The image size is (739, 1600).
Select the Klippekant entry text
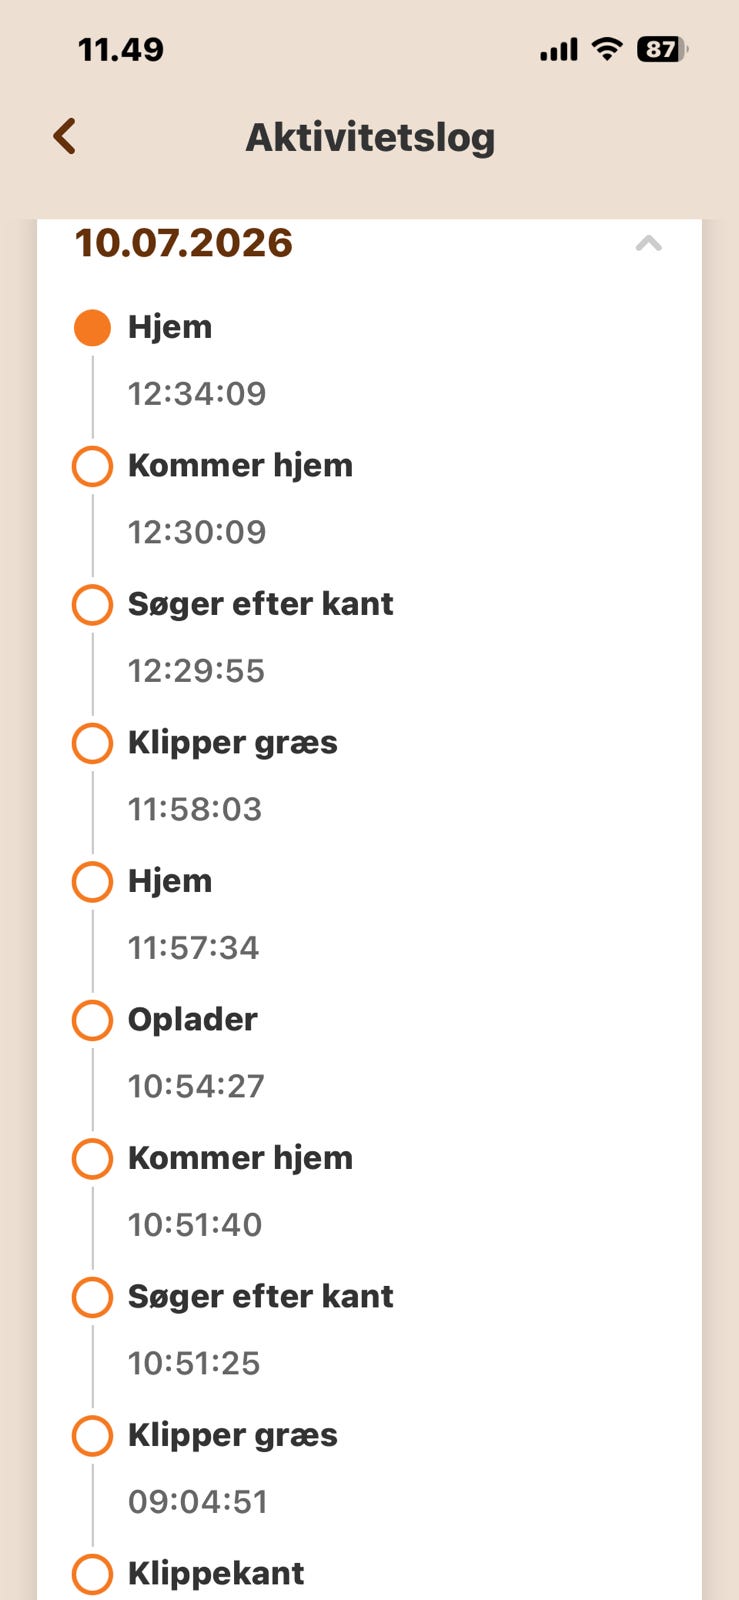[x=216, y=1574]
